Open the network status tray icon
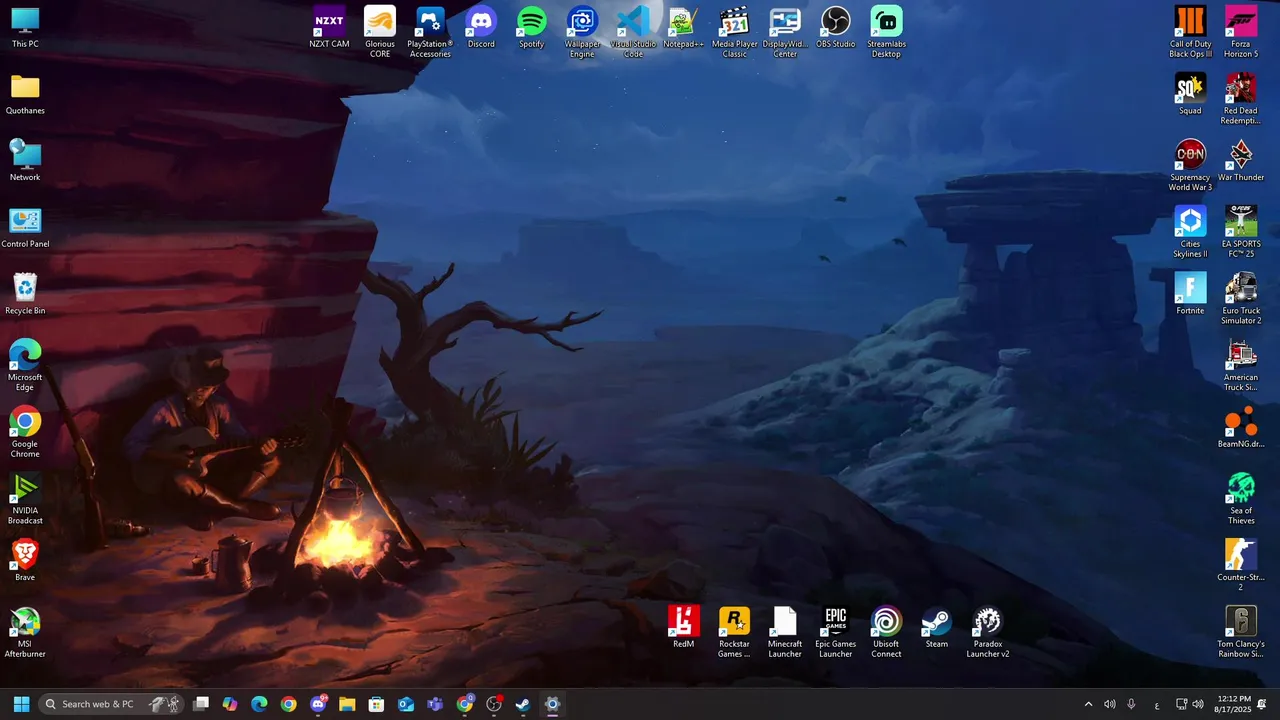 1181,704
